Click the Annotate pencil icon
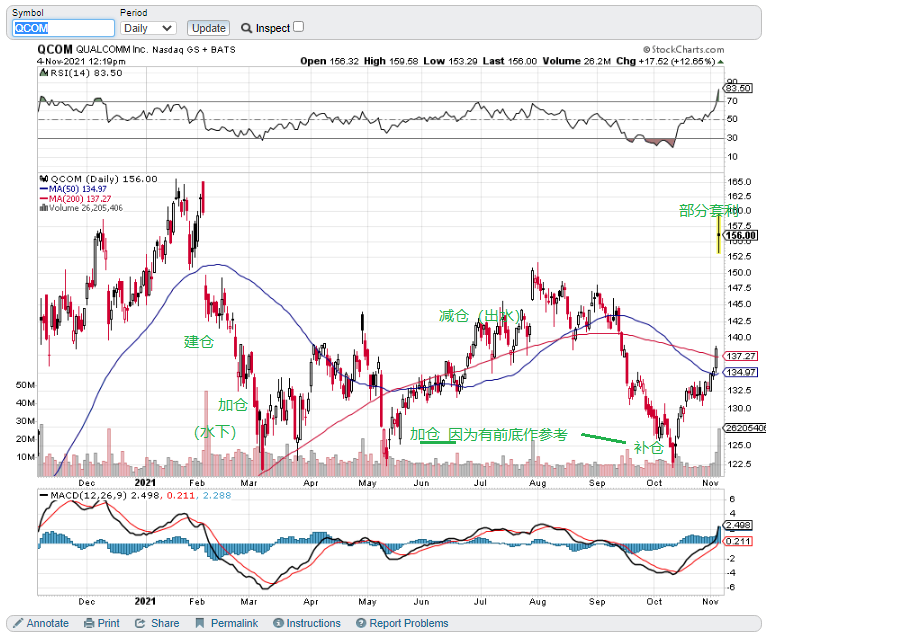The image size is (903, 635). tap(18, 623)
